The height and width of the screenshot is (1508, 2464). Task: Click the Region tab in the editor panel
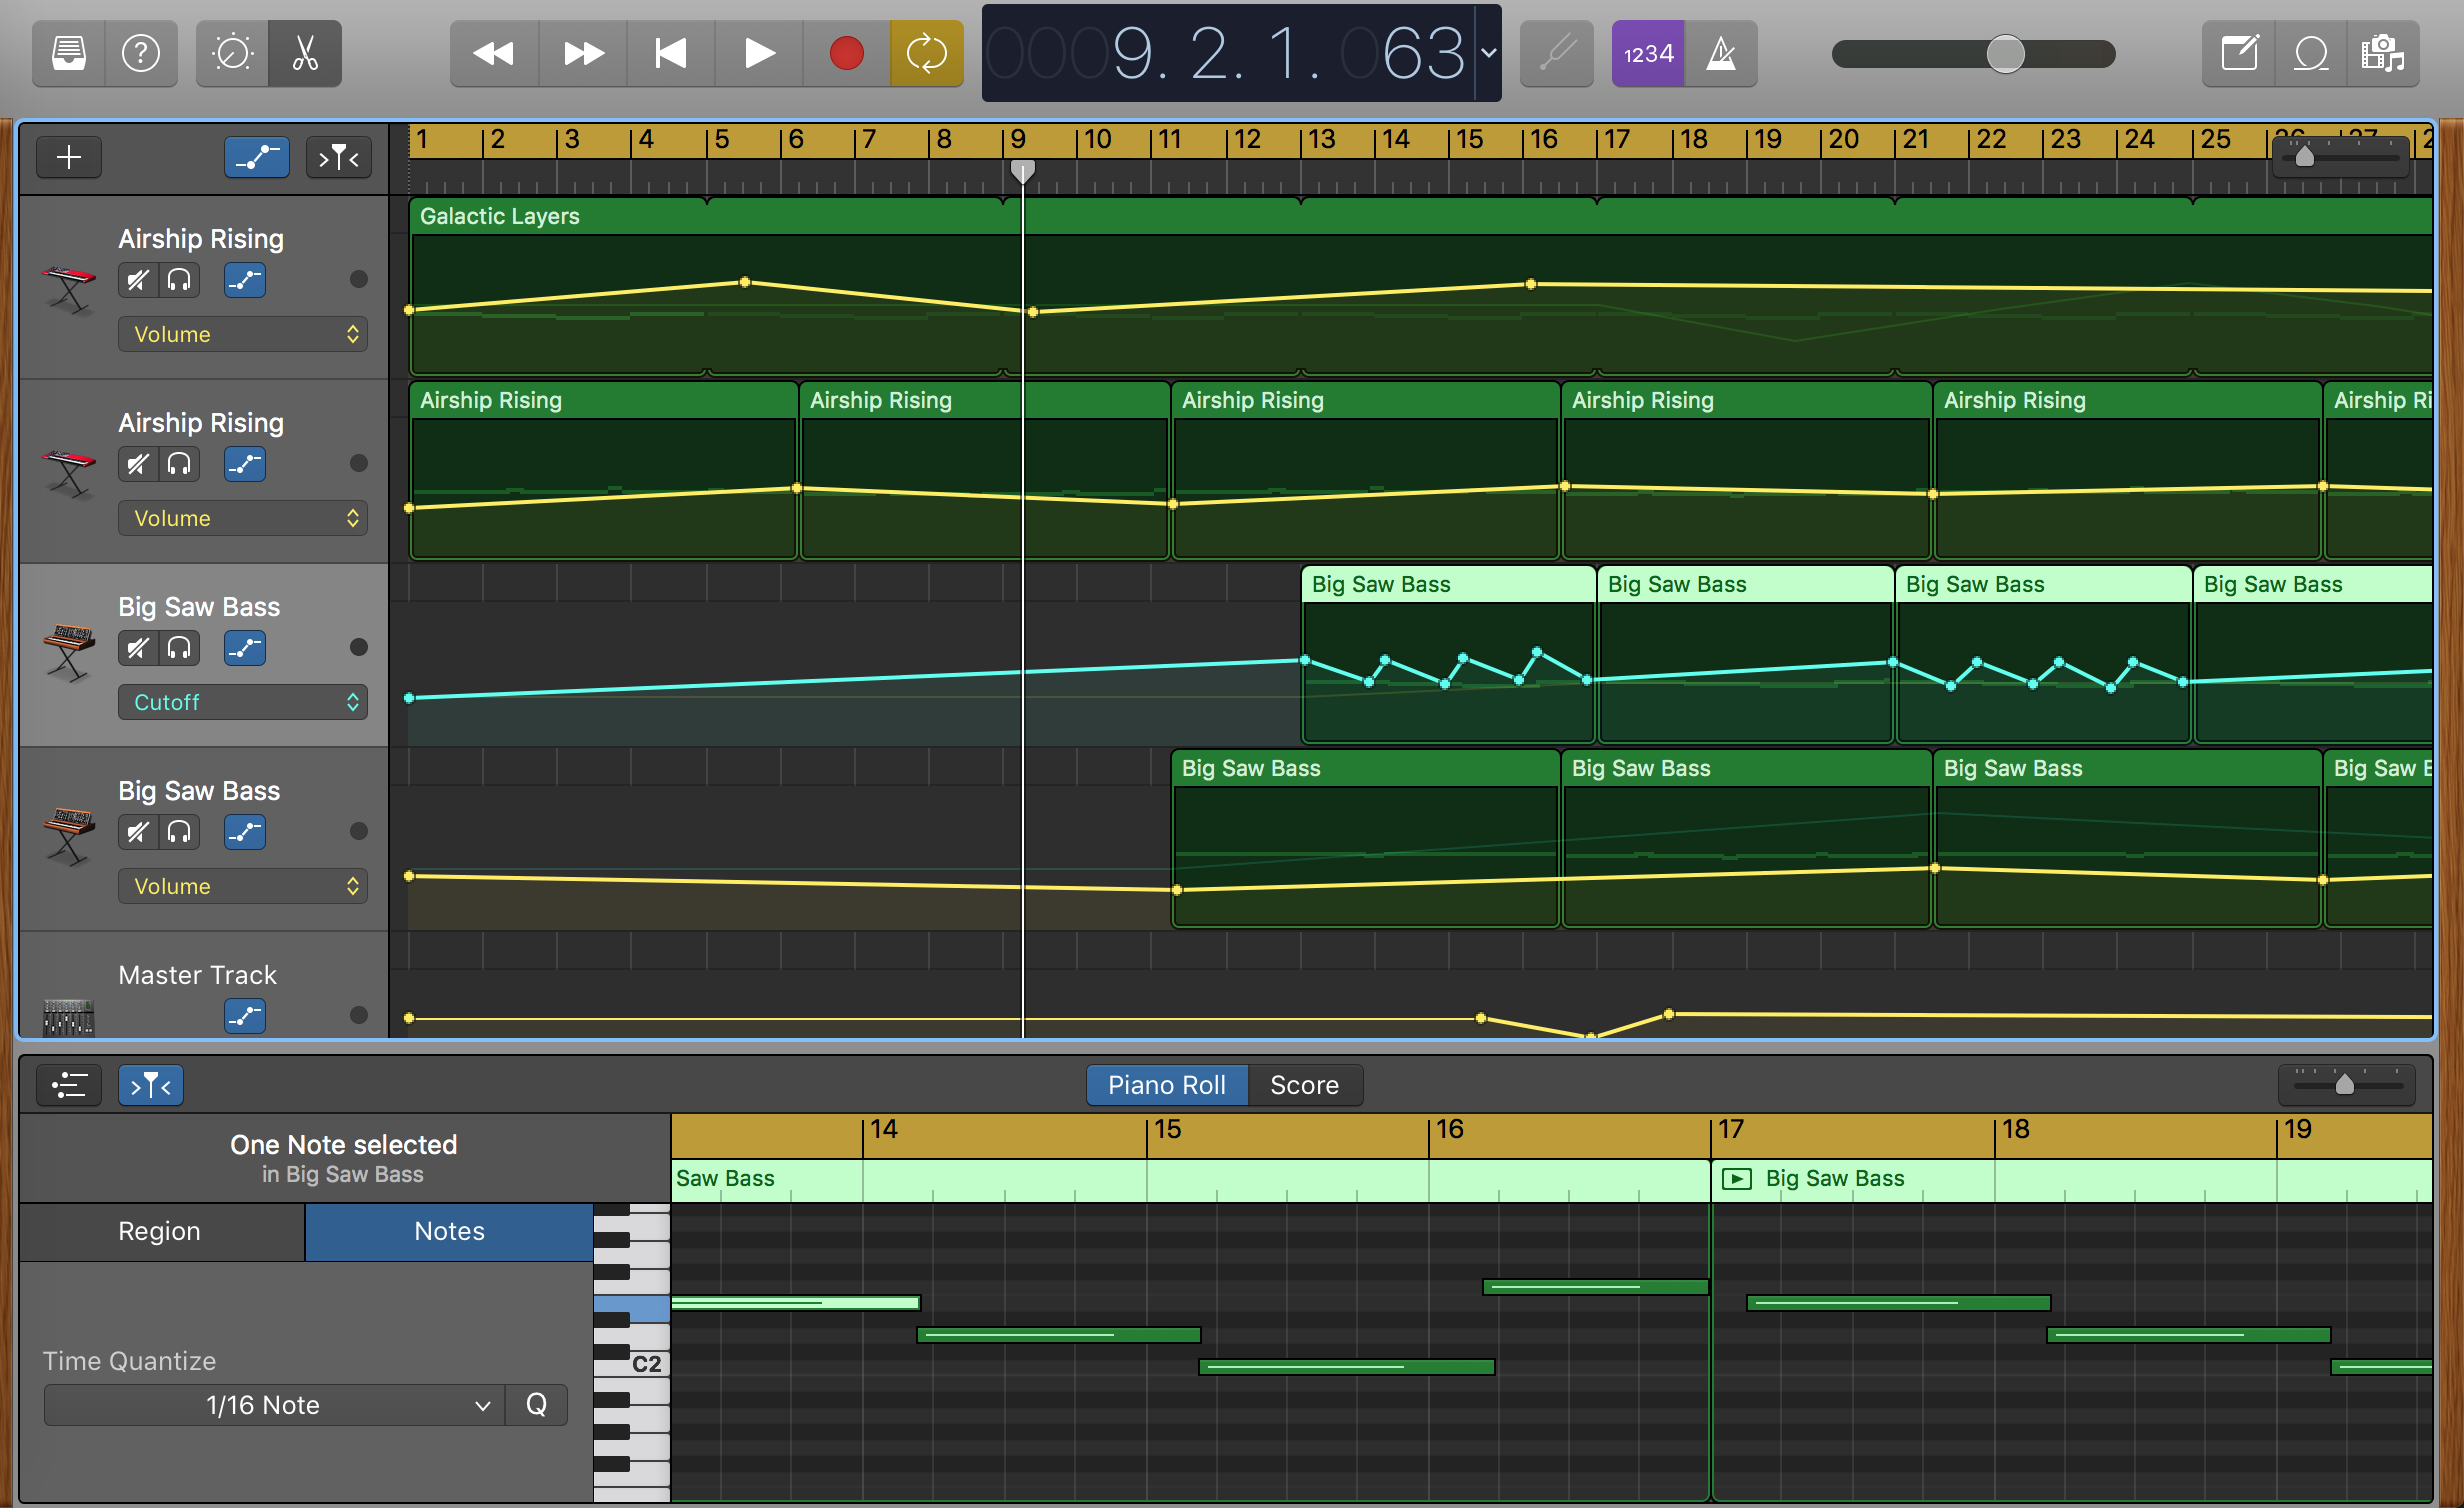(160, 1230)
